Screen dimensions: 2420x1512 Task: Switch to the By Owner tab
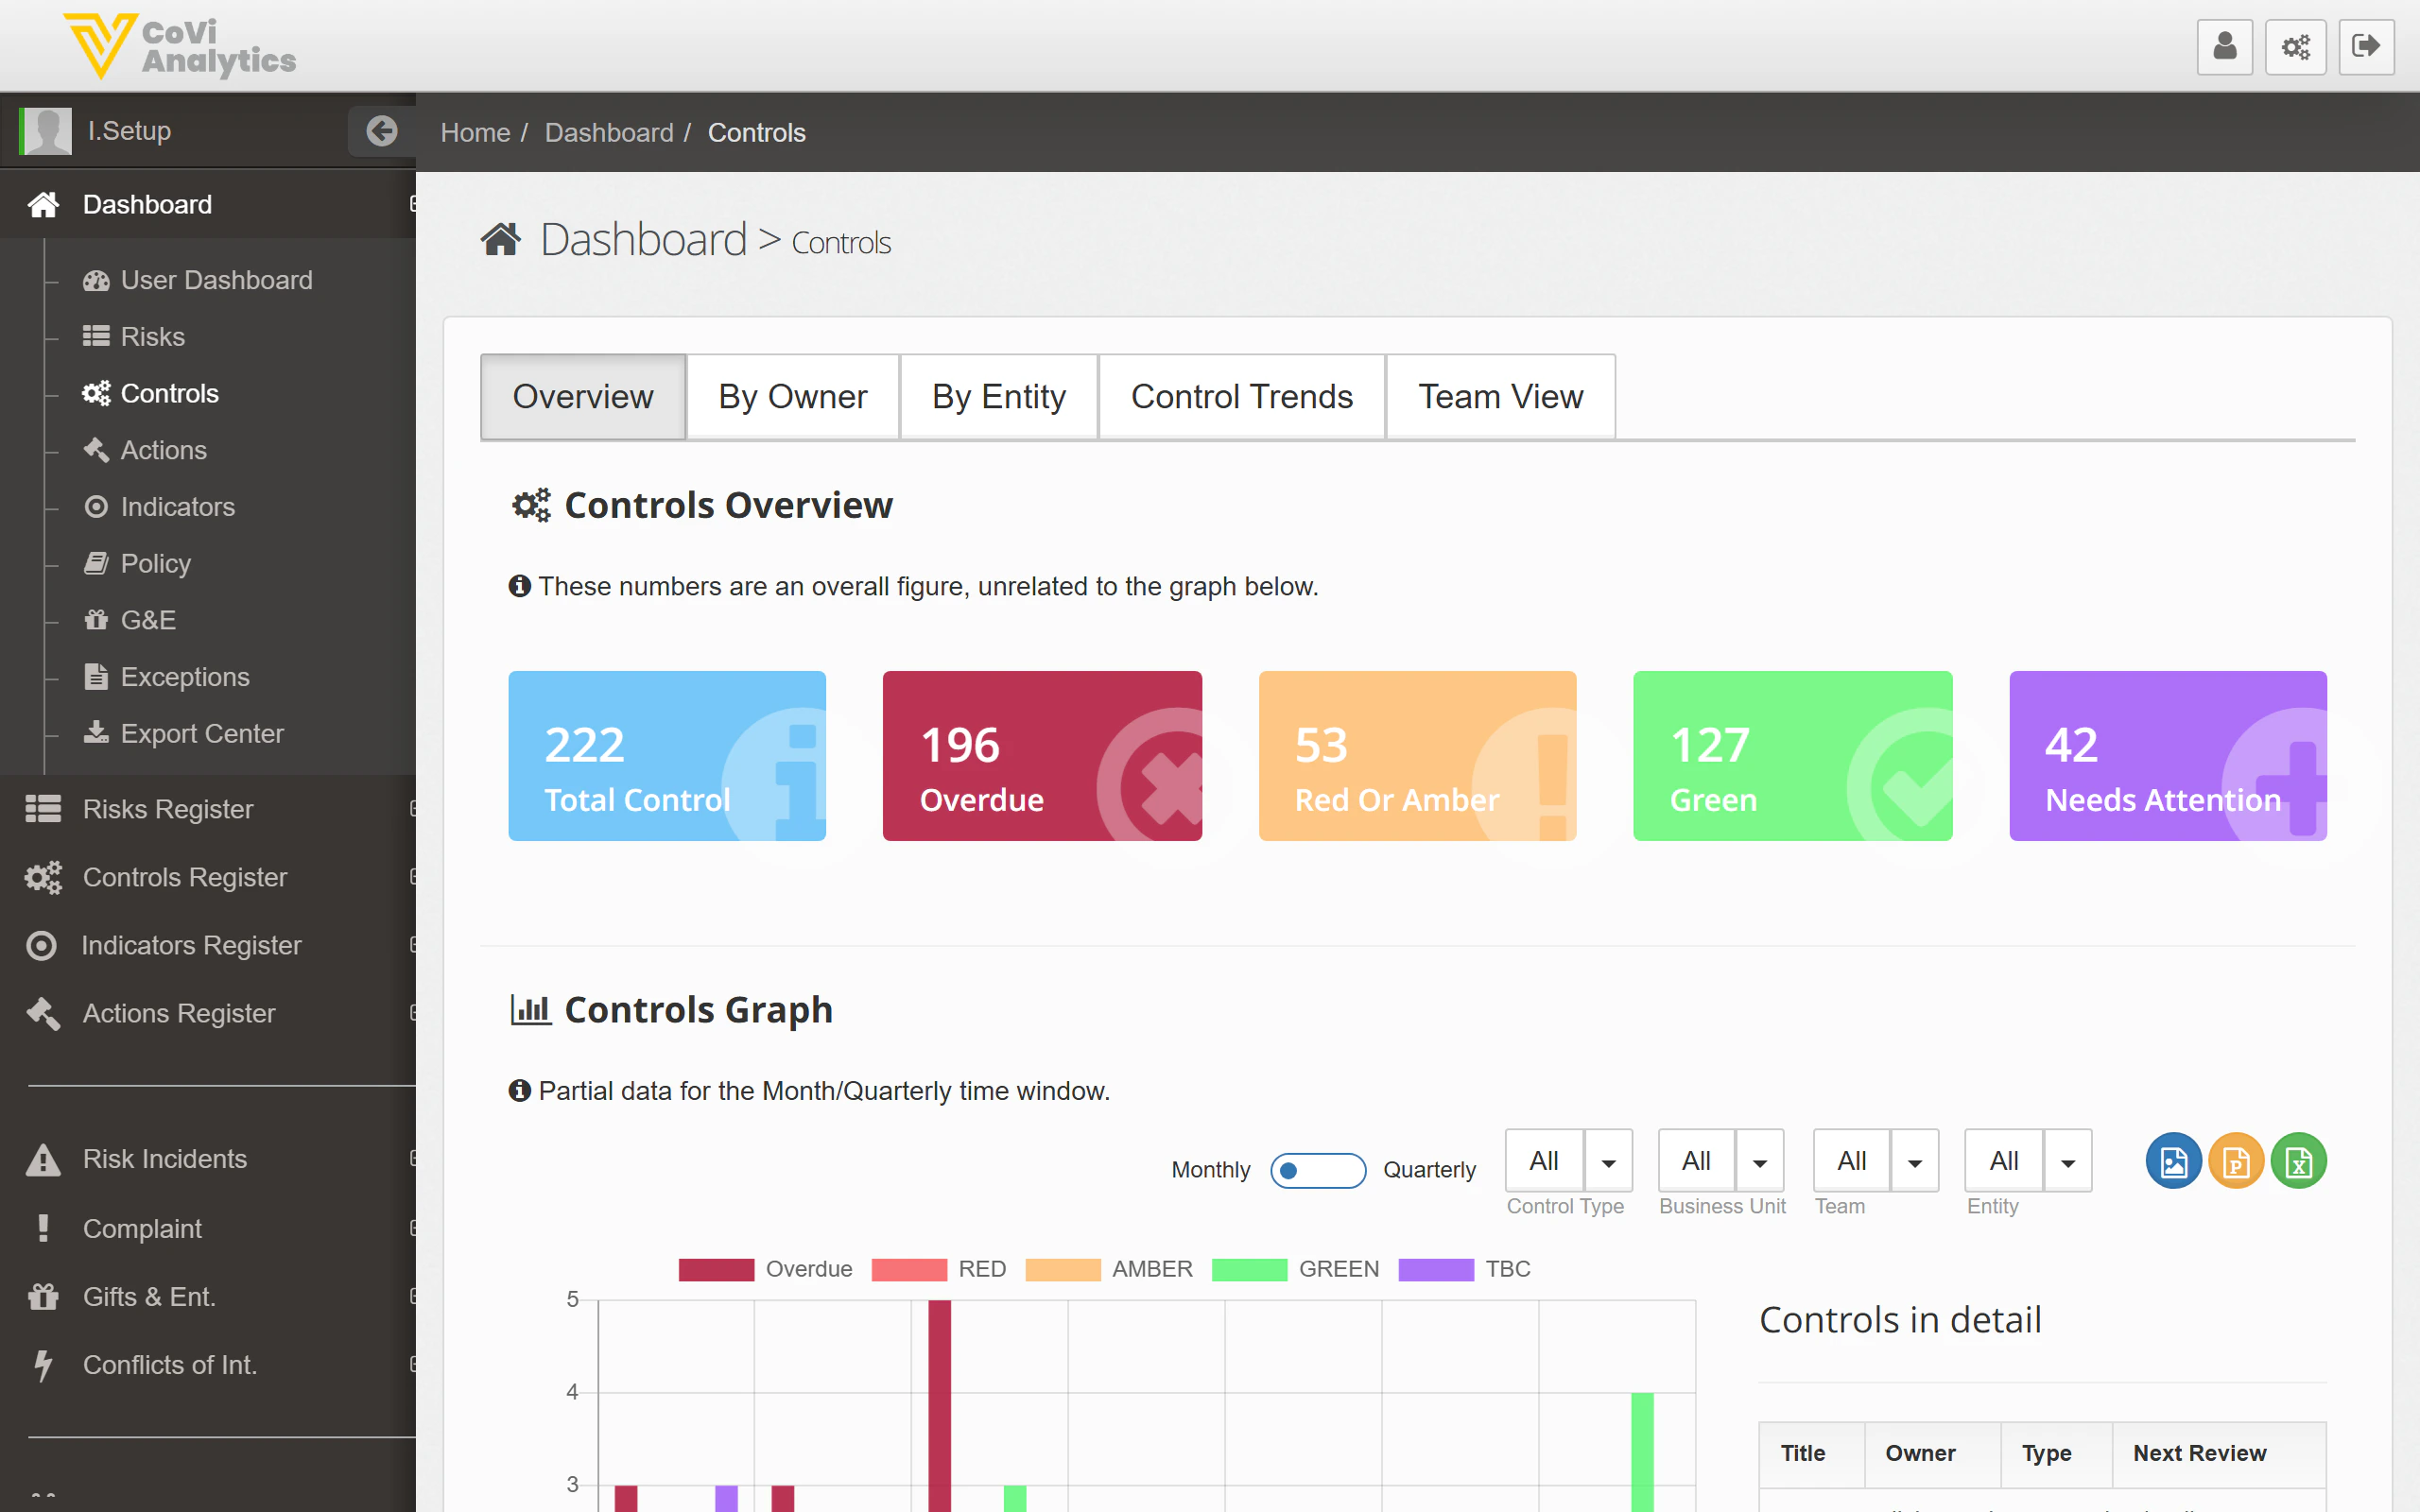tap(793, 397)
